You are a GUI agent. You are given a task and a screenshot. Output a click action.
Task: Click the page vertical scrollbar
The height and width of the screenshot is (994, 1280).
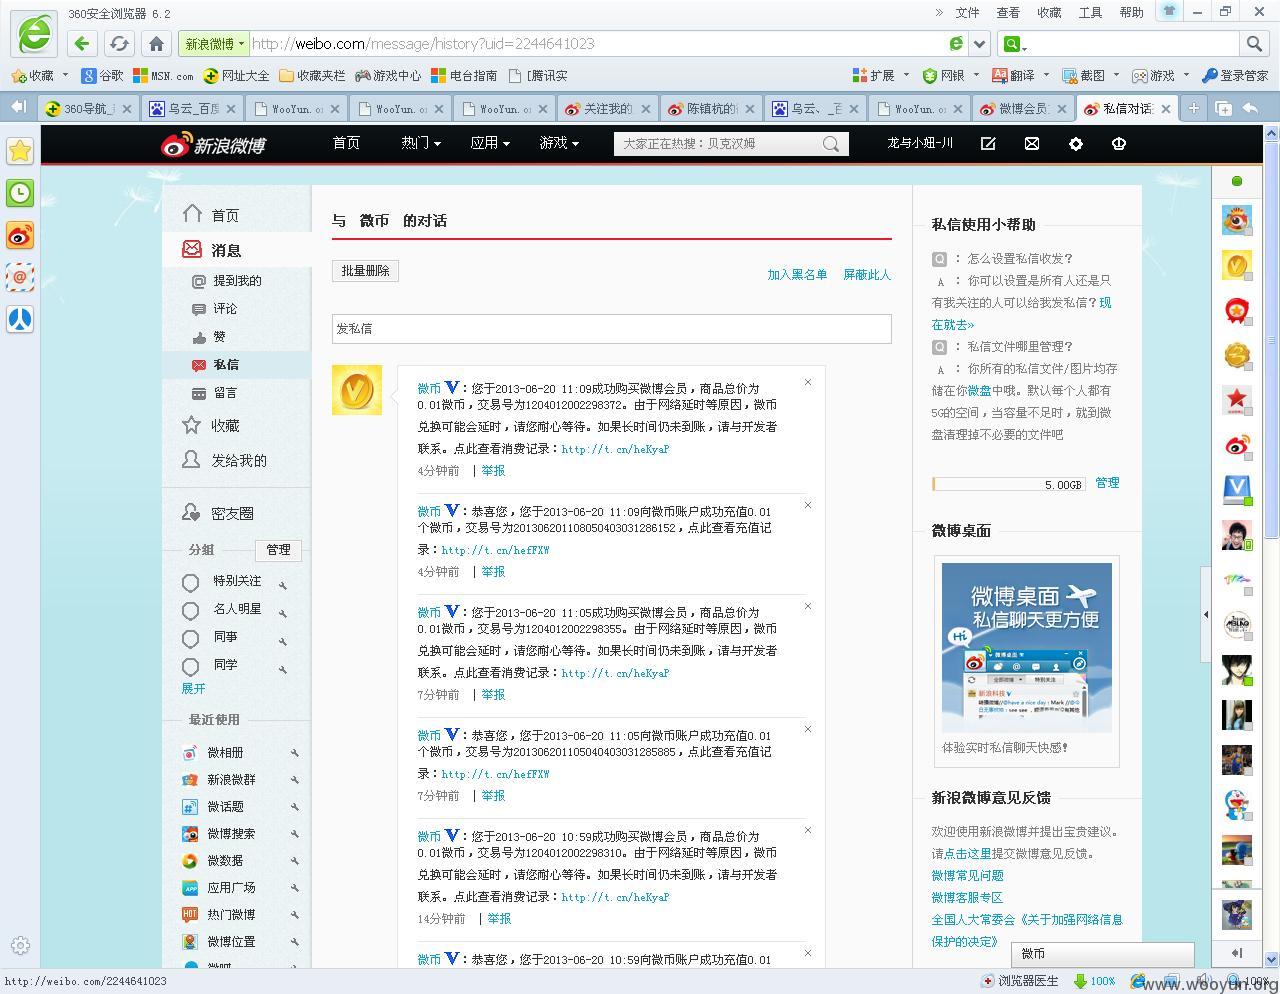[1272, 340]
